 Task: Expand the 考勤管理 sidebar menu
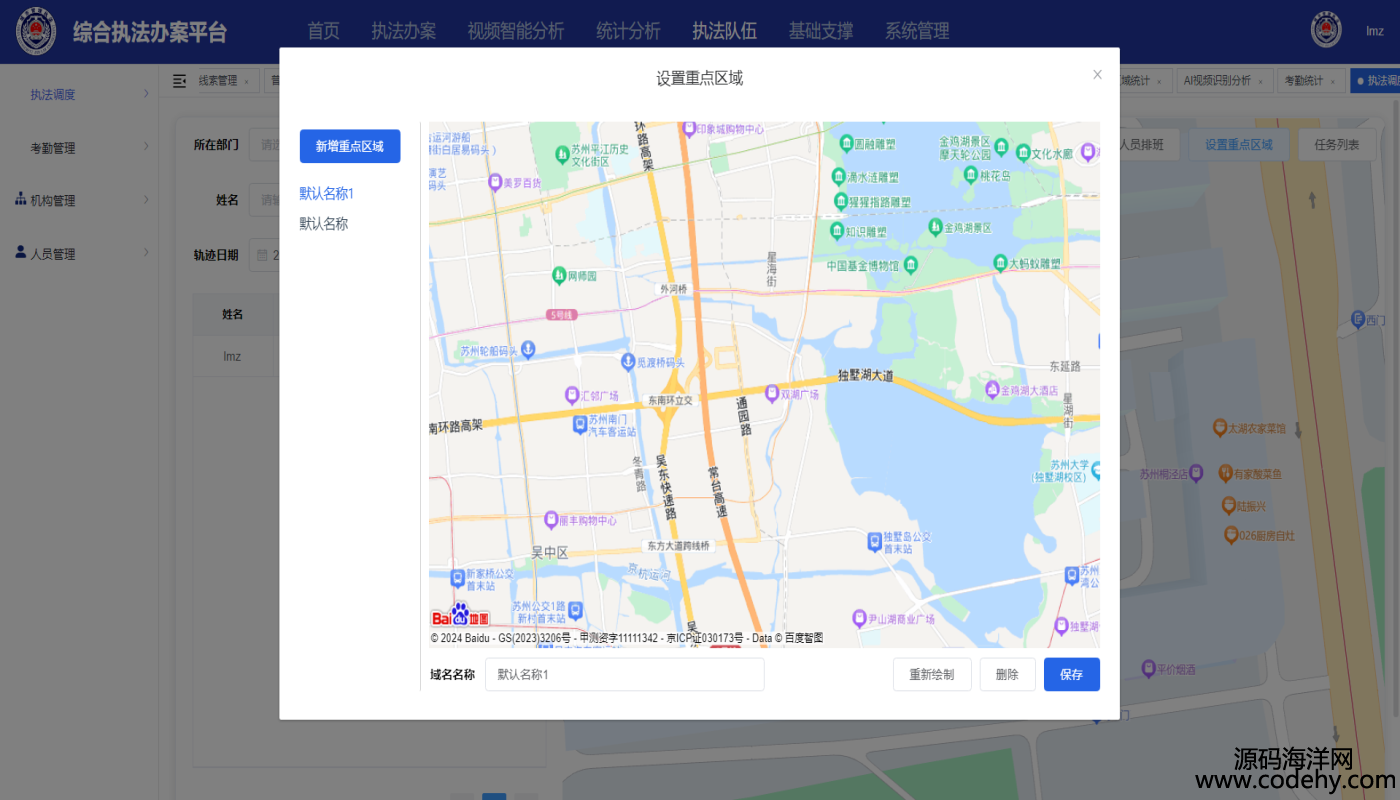click(80, 148)
